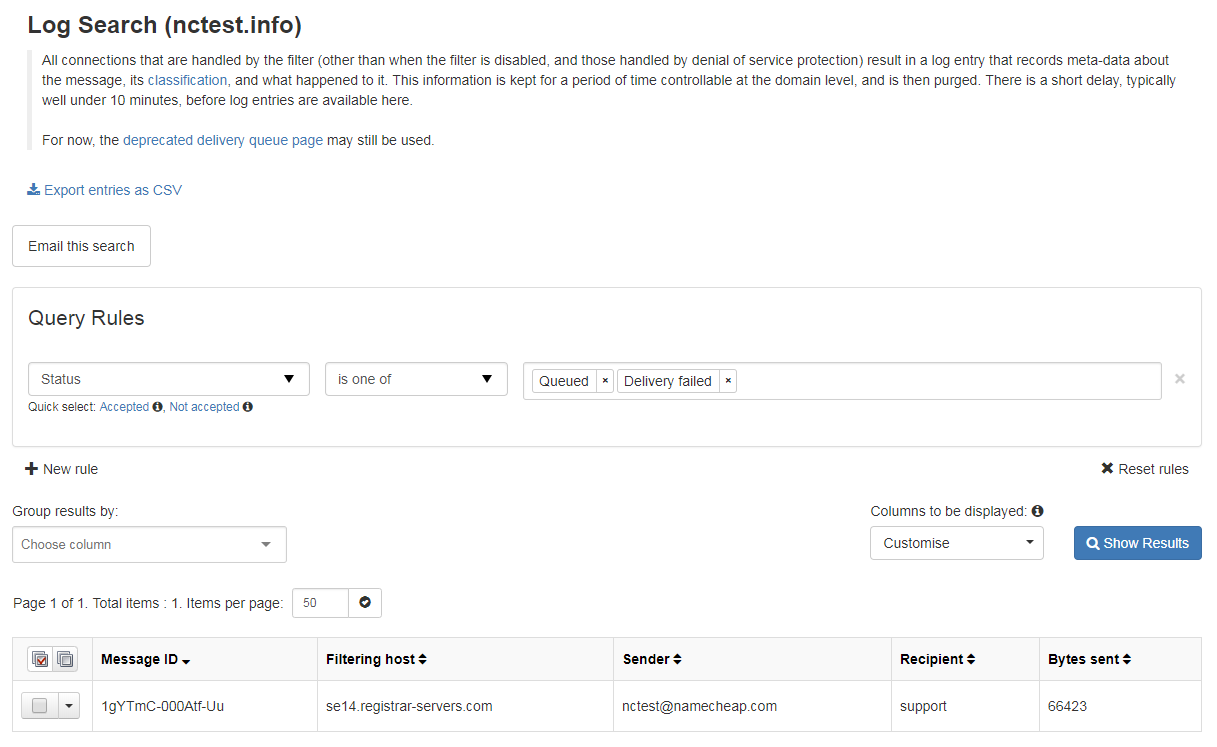
Task: Sort the Filtering host column
Action: pos(422,660)
